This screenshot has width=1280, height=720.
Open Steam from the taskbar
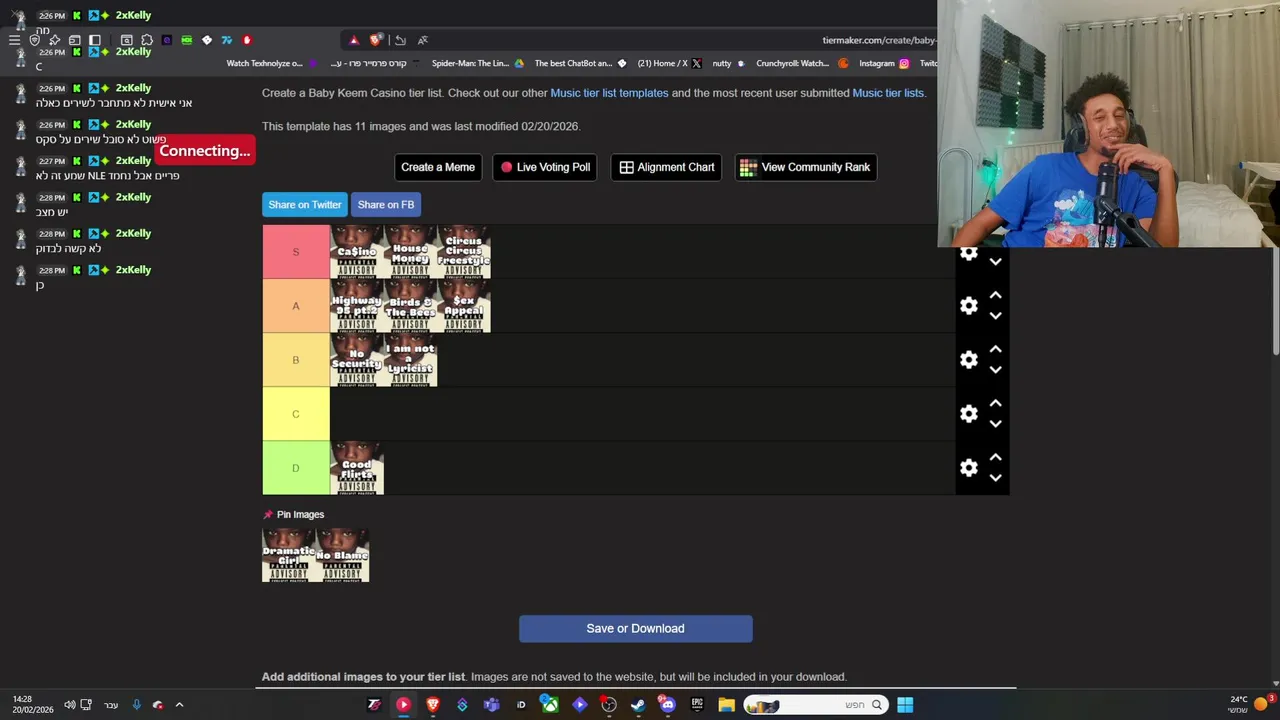point(638,705)
